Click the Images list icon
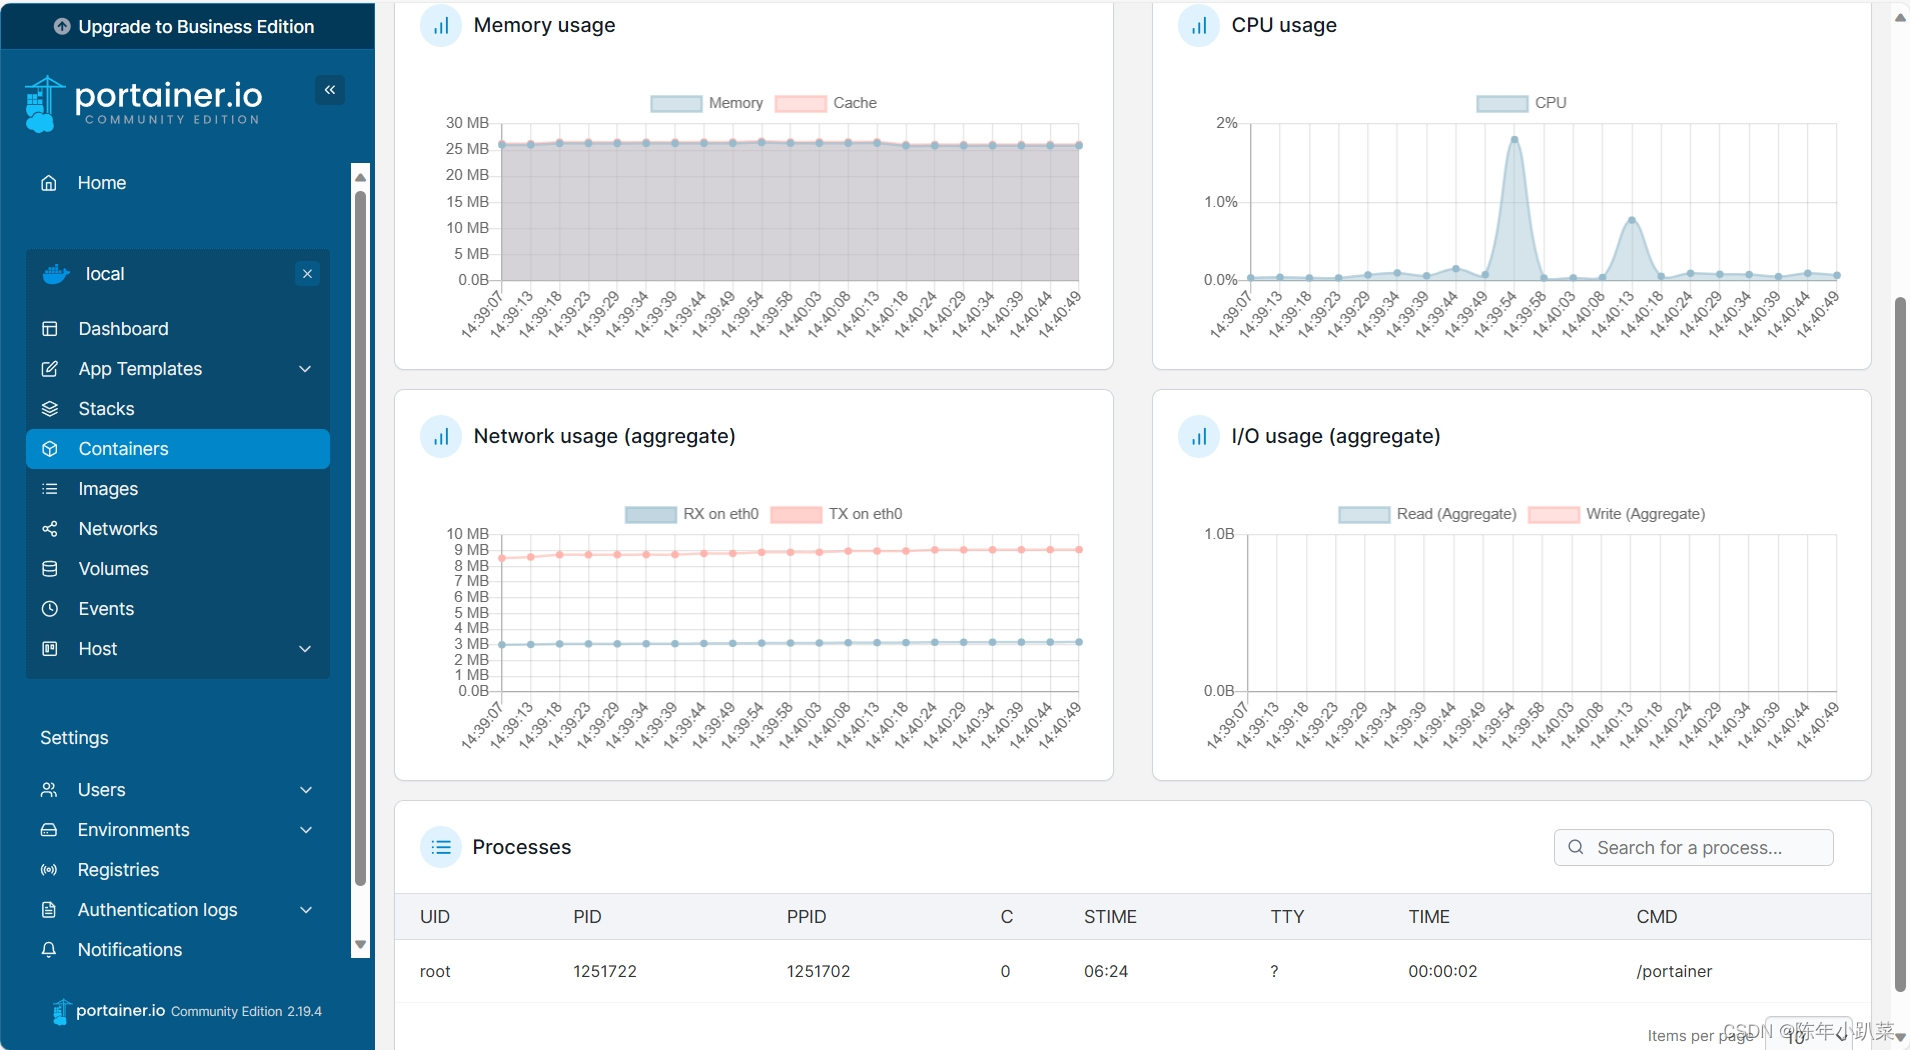 click(x=50, y=489)
